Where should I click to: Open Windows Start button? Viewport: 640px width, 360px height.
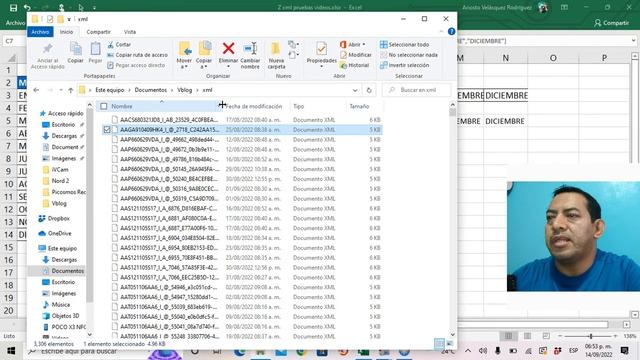click(x=11, y=351)
